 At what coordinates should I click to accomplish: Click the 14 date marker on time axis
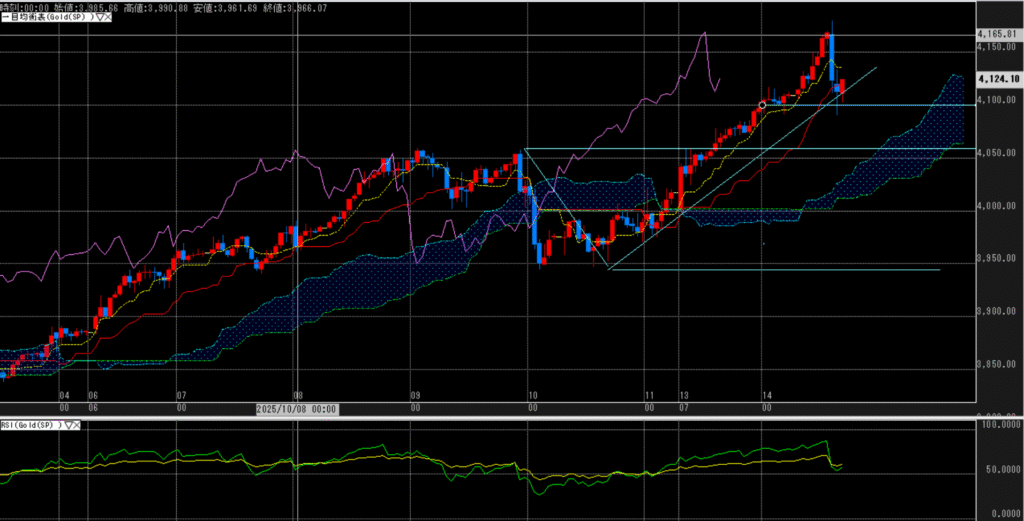coord(764,396)
